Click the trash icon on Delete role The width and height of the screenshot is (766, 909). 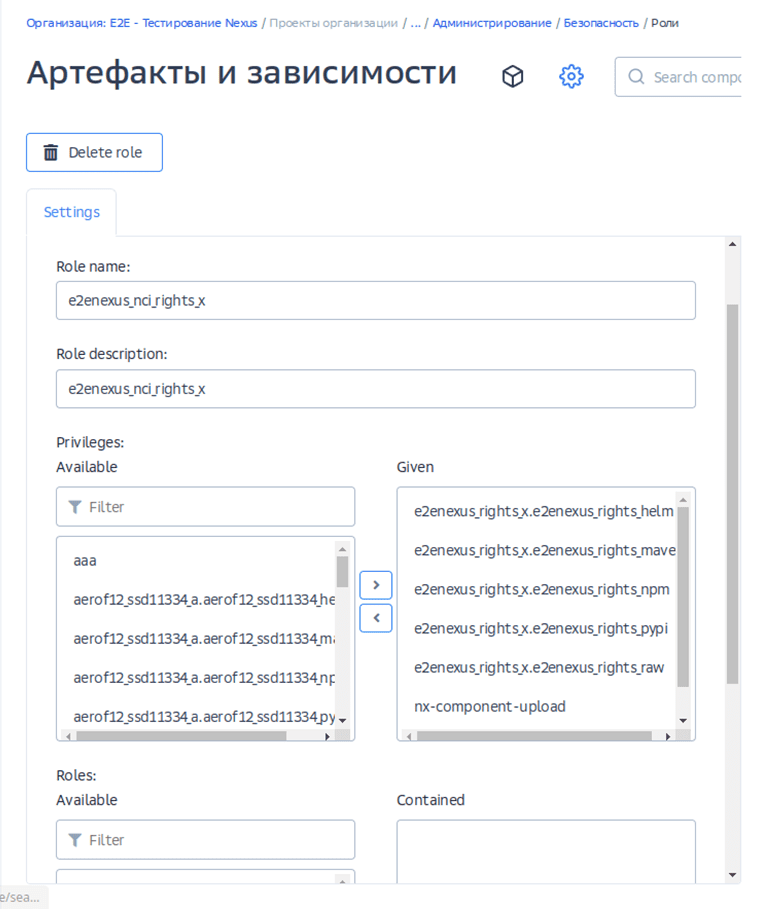(x=51, y=153)
